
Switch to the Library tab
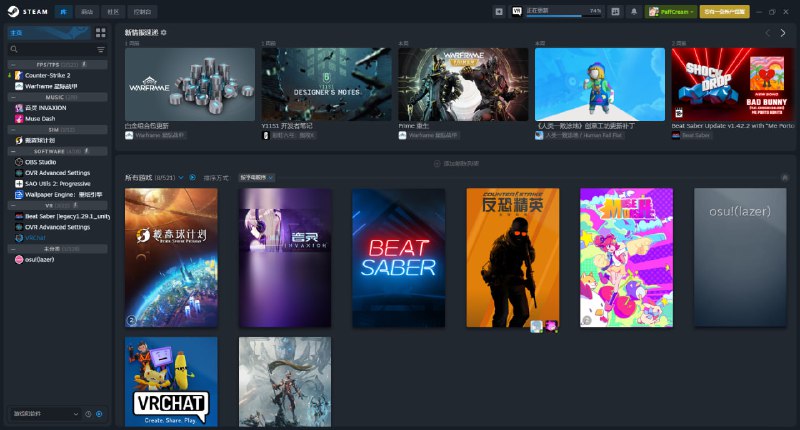[64, 11]
